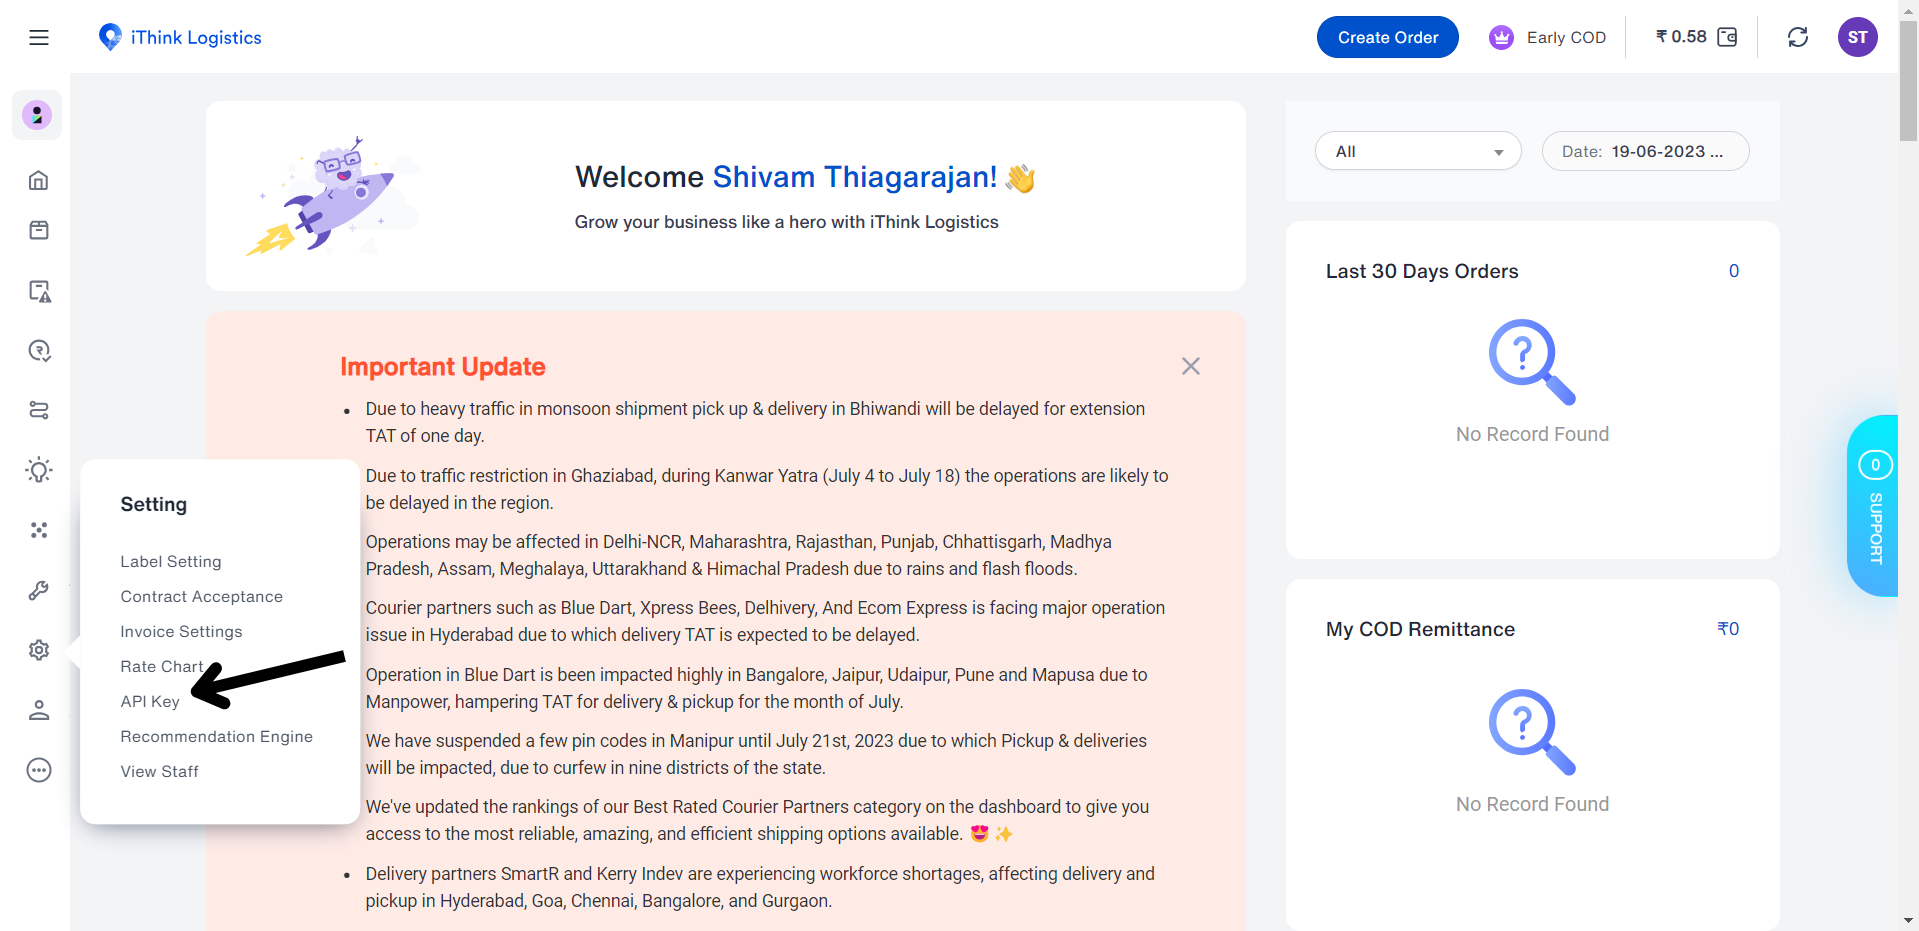Click the My COD Remittance heading
Screen dimensions: 1919x931
point(1420,629)
